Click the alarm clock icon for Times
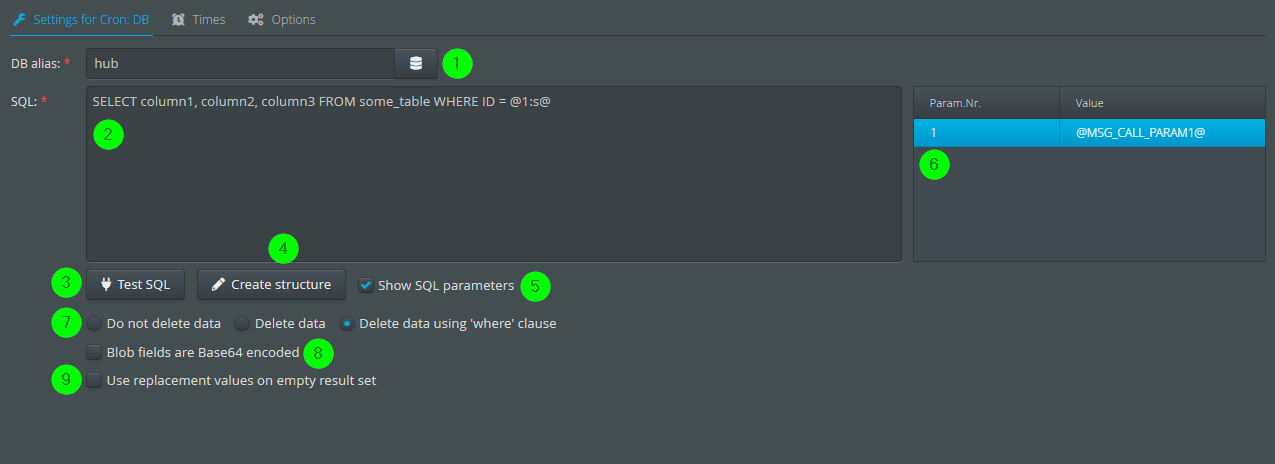The height and width of the screenshot is (464, 1275). [178, 19]
